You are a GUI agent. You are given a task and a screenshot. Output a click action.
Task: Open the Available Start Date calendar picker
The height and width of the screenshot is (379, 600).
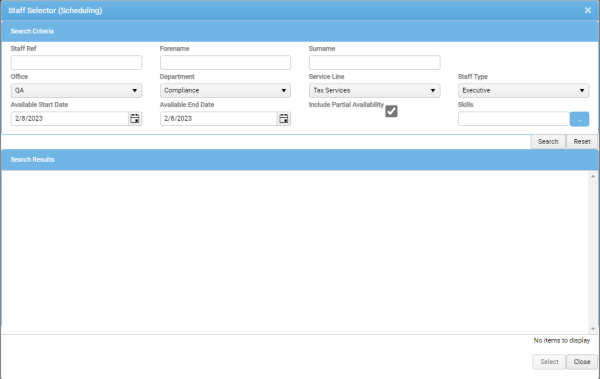[135, 119]
